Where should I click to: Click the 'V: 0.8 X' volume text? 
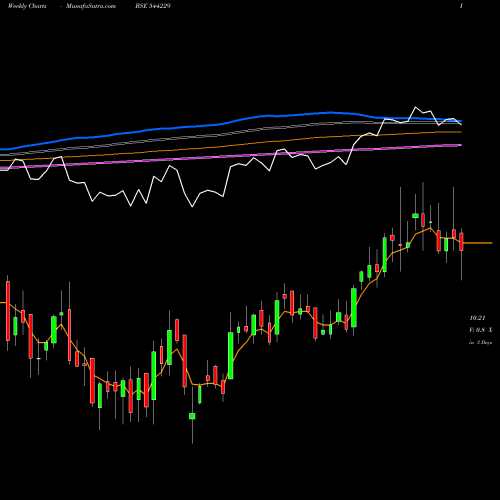click(481, 330)
